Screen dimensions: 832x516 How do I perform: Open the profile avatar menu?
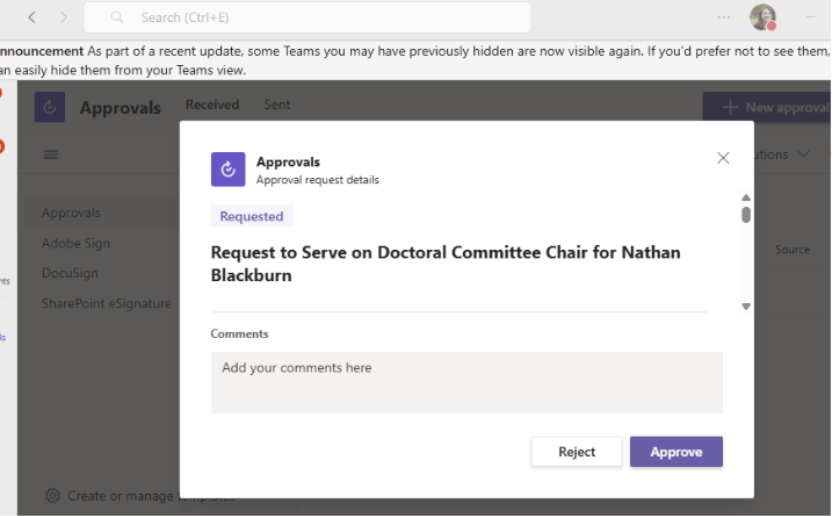coord(763,17)
